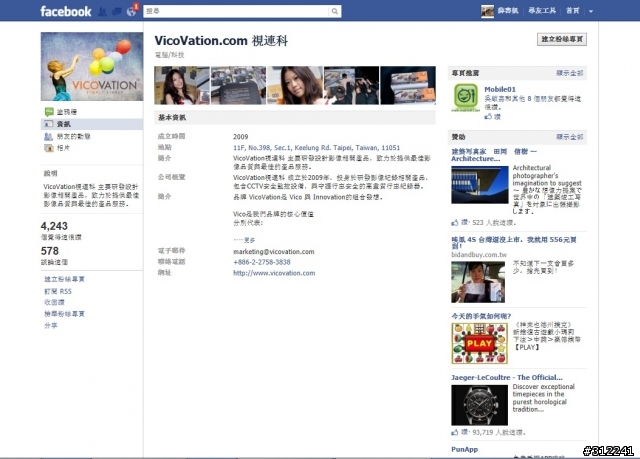This screenshot has width=640, height=459.
Task: Click the PLAY slot-machine ad image
Action: pyautogui.click(x=480, y=344)
